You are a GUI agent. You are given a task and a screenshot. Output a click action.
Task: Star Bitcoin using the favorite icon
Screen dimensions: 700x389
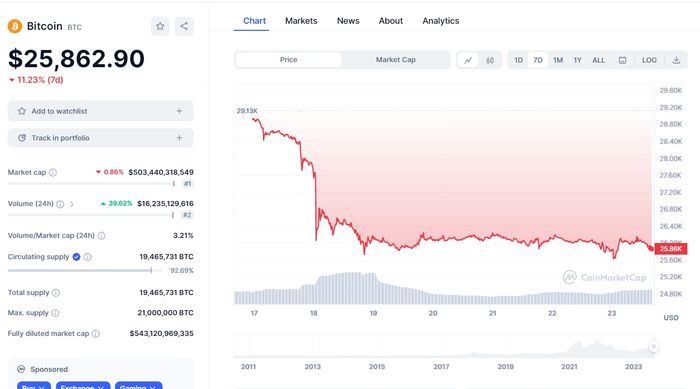(160, 26)
